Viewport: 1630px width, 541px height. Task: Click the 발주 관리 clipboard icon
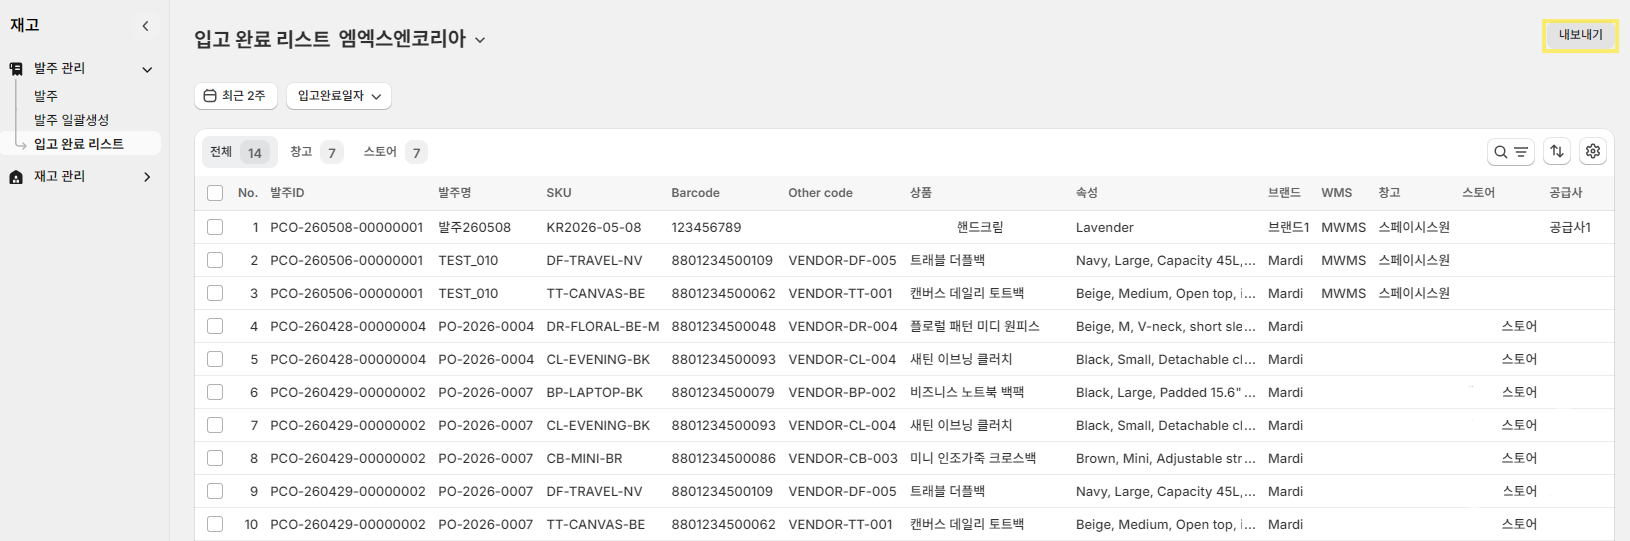[16, 69]
